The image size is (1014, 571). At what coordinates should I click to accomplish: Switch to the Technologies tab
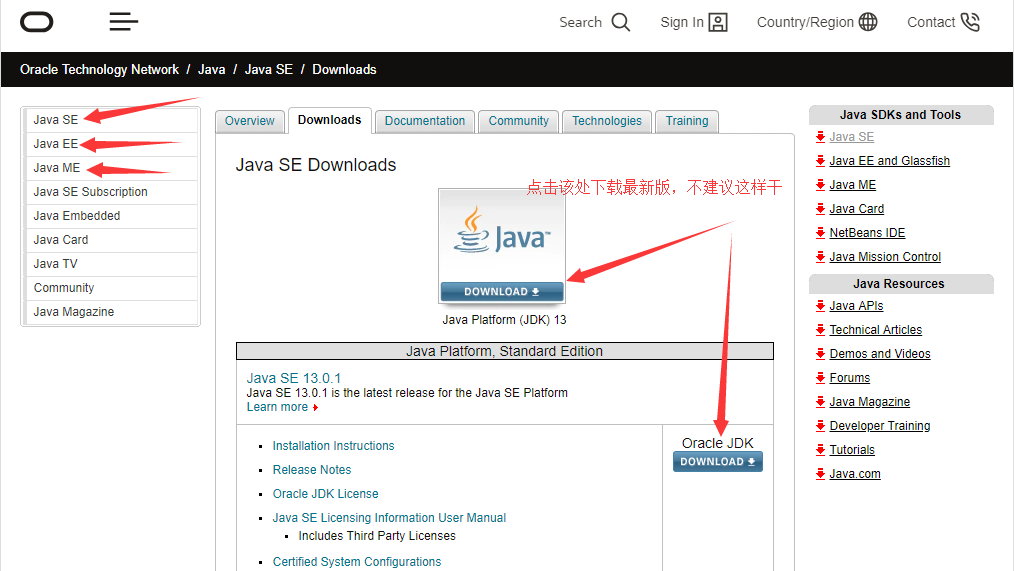tap(607, 121)
